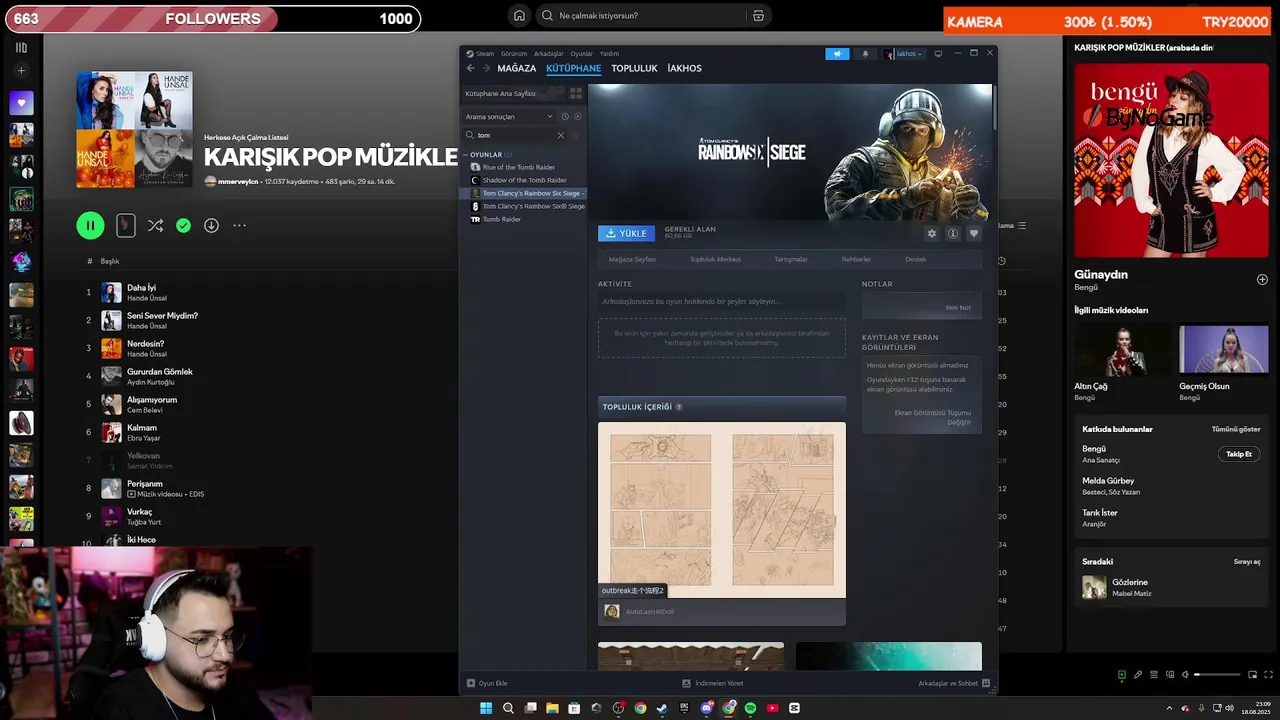Open Steam menu in Steam window
Viewport: 1280px width, 720px height.
click(x=480, y=54)
